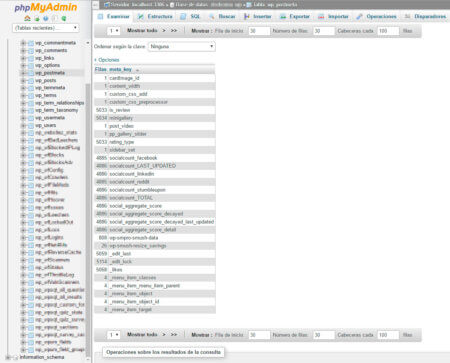Open the SQL tab
This screenshot has width=450, height=363.
point(191,16)
